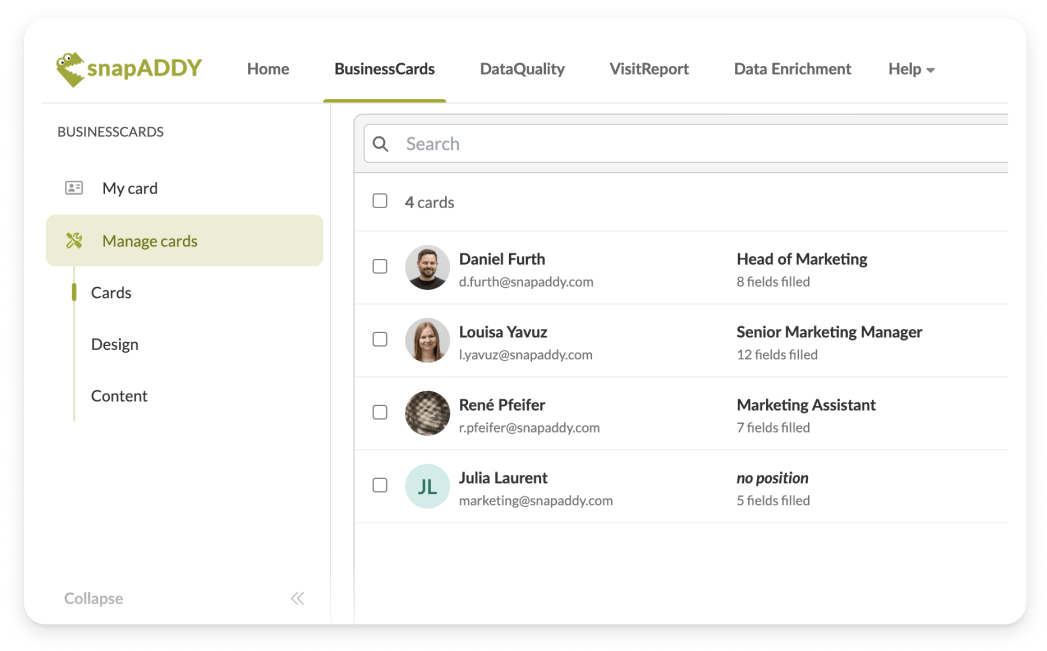
Task: Click the 5 fields filled text
Action: [773, 501]
